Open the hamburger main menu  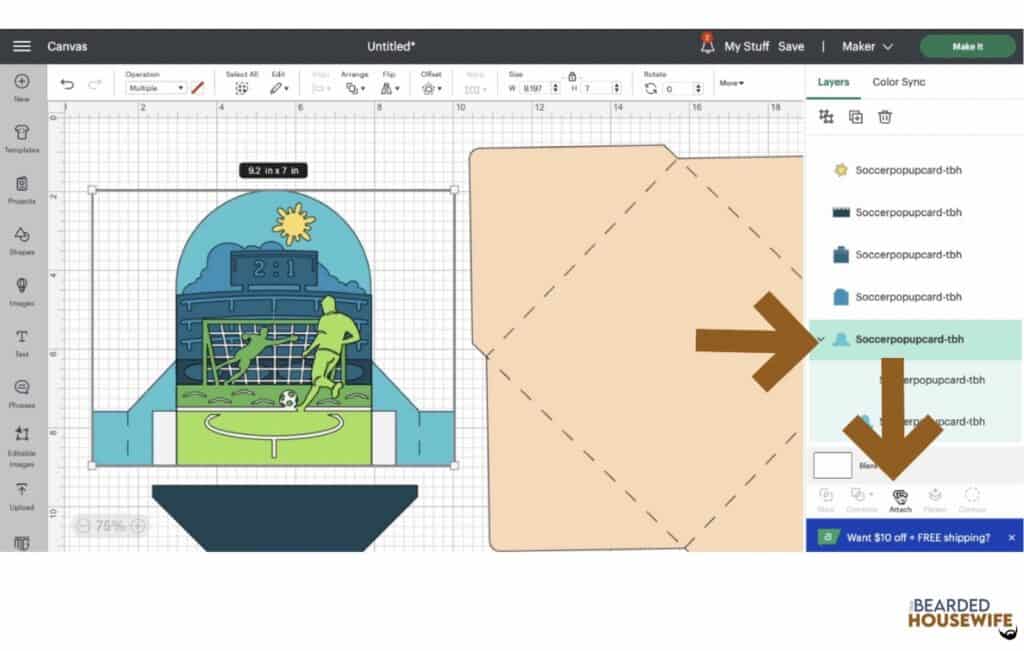21,46
